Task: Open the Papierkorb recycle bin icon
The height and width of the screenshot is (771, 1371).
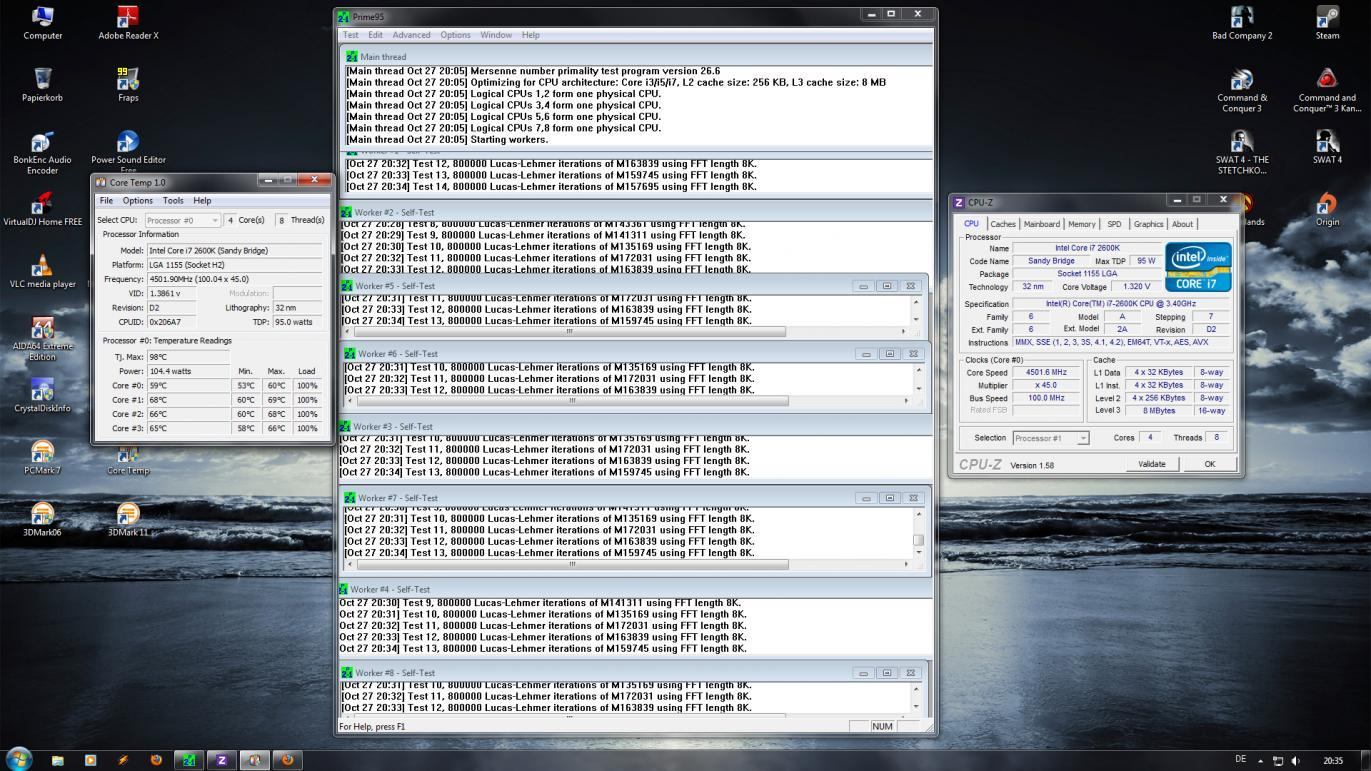Action: point(43,84)
